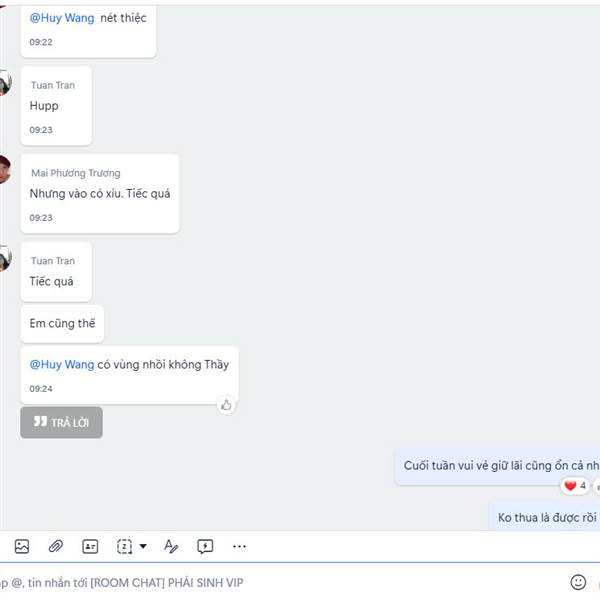Viewport: 600px width, 600px height.
Task: Open Mai Phương Trương's avatar
Action: (4, 170)
